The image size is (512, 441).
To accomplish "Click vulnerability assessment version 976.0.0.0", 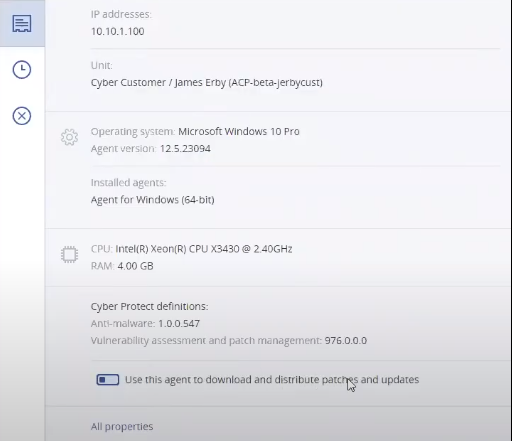I will (x=346, y=340).
